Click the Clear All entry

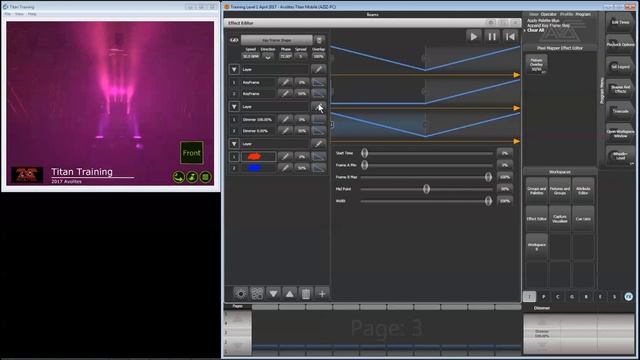536,30
